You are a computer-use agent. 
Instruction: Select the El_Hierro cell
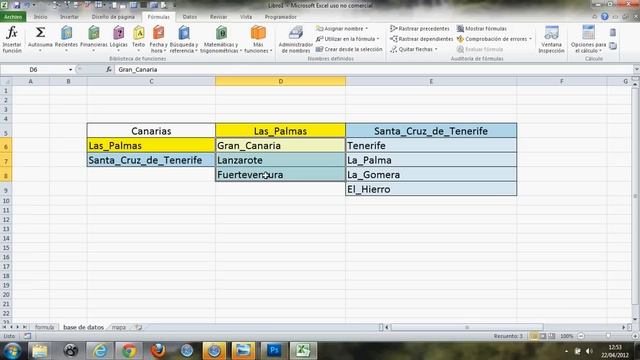click(x=431, y=189)
